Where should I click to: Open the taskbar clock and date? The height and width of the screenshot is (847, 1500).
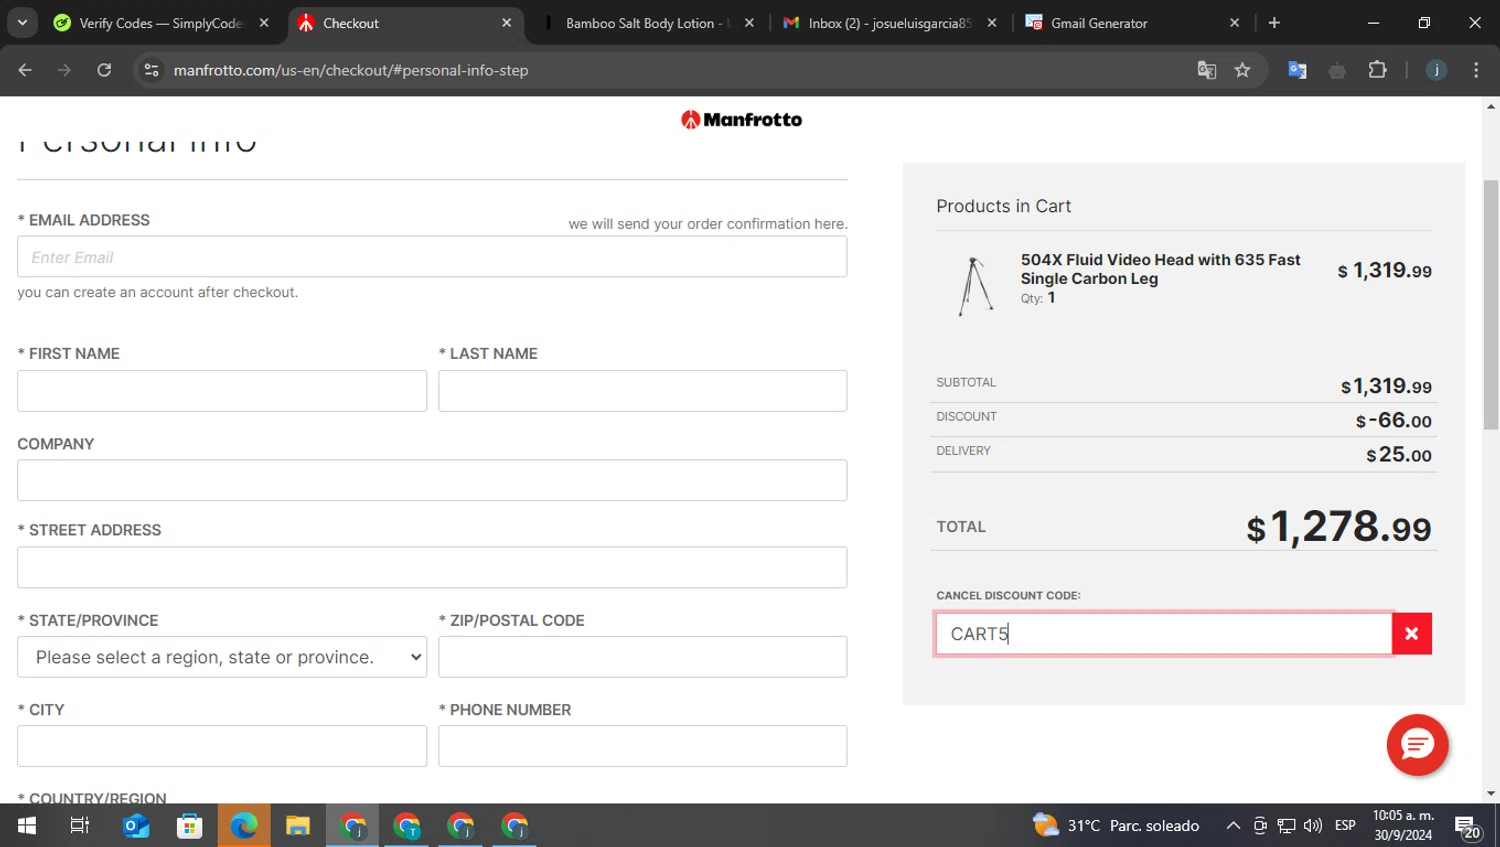pyautogui.click(x=1403, y=825)
